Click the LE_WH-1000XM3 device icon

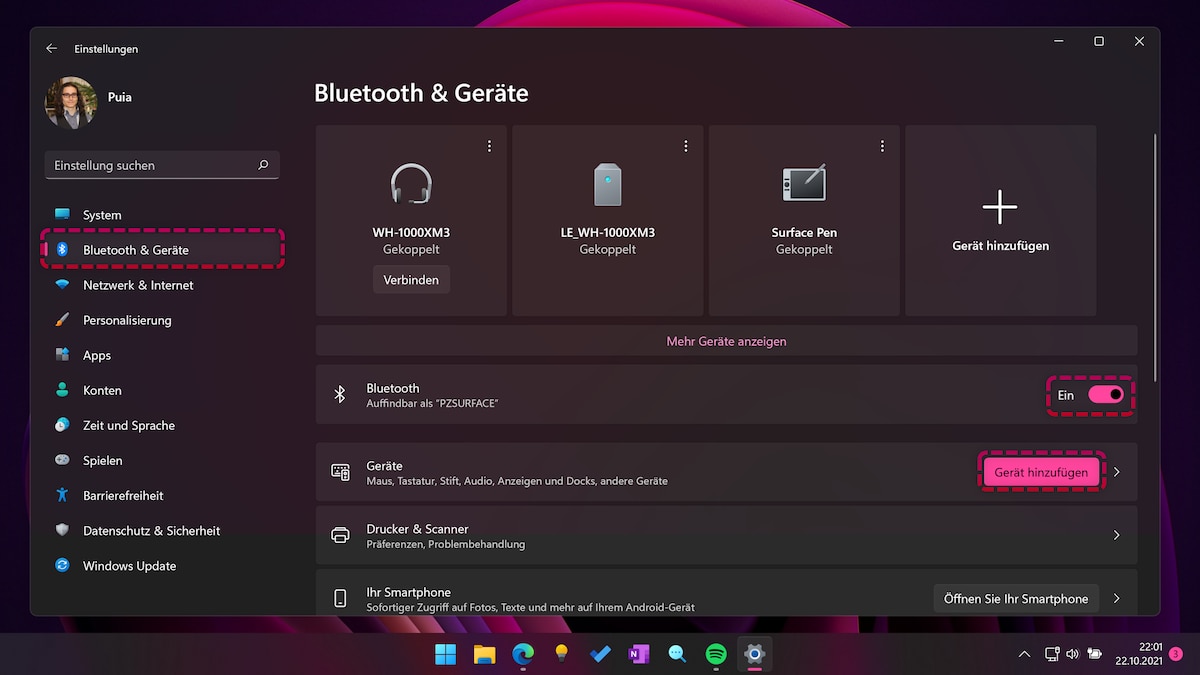[607, 184]
